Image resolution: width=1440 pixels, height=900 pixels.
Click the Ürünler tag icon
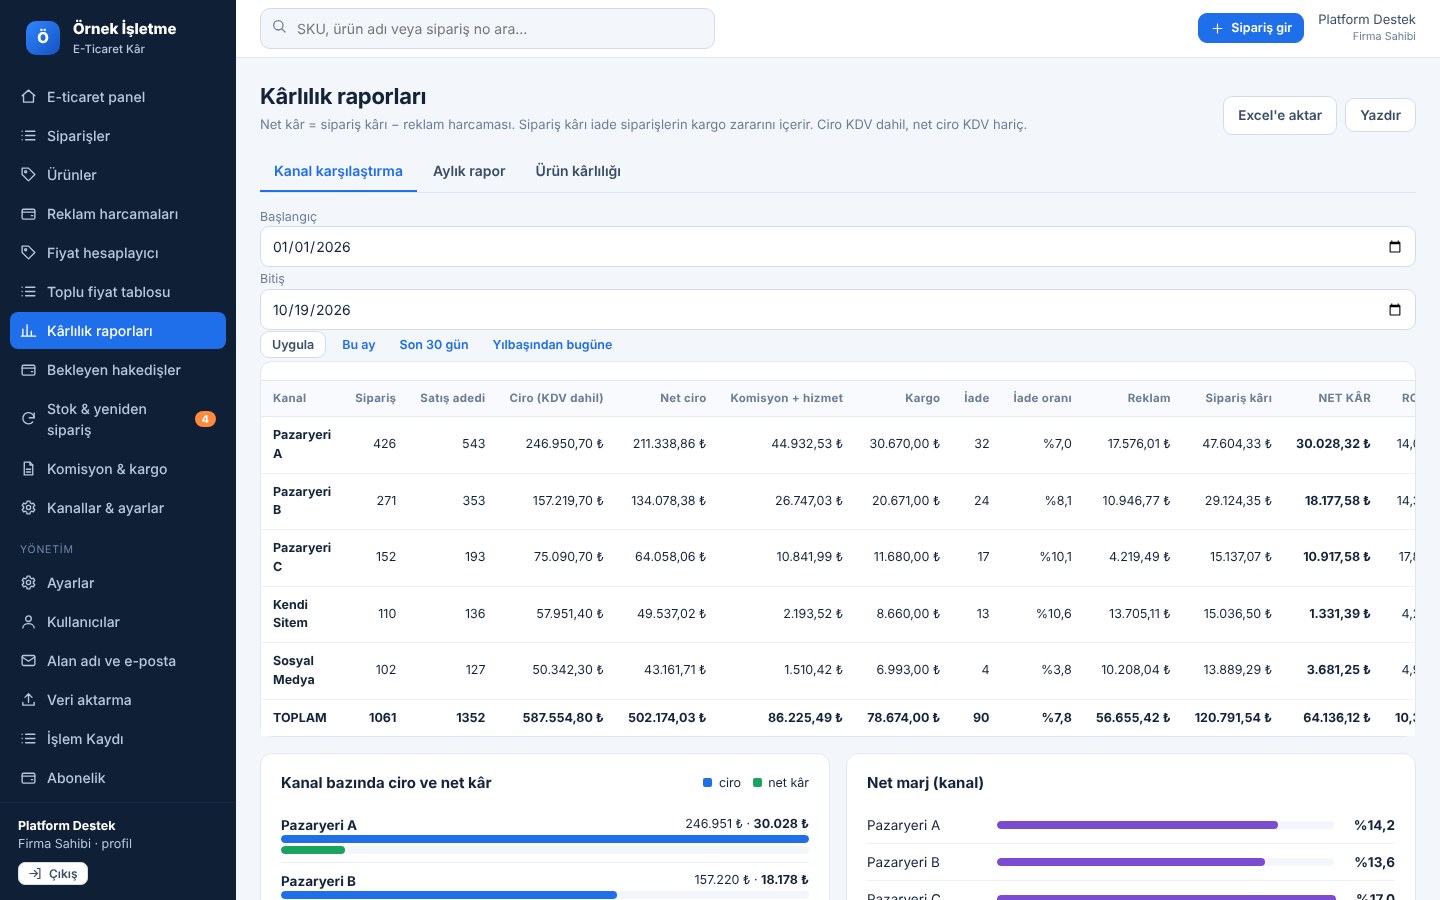point(28,175)
